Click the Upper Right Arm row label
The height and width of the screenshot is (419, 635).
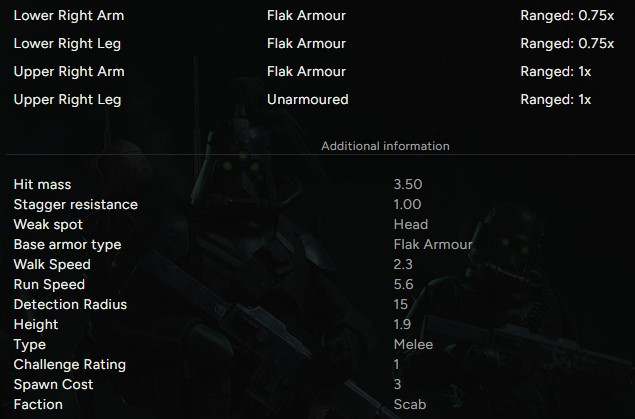(69, 72)
